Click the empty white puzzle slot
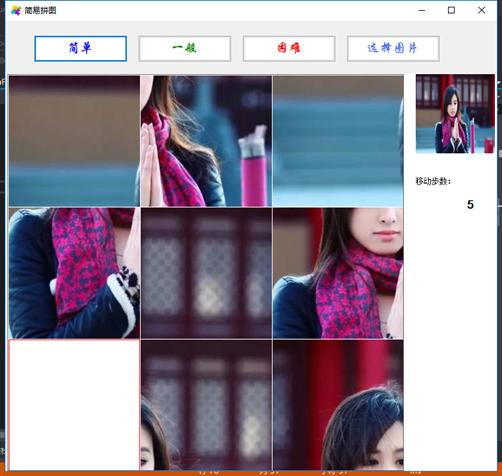This screenshot has height=476, width=502. [x=74, y=405]
